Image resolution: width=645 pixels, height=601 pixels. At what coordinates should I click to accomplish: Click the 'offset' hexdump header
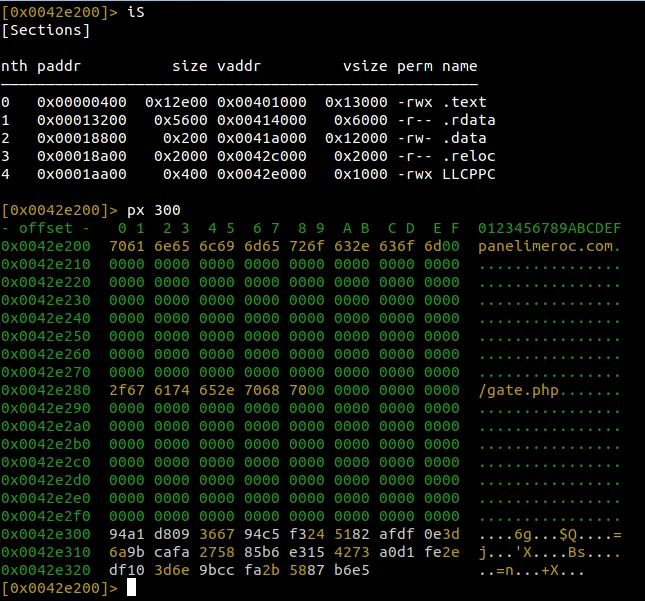tap(46, 228)
